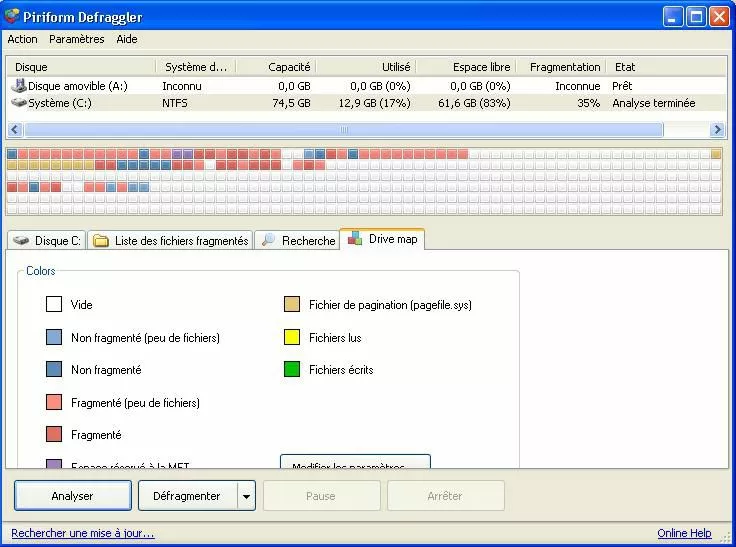The height and width of the screenshot is (547, 736).
Task: Click the Prêt status cell
Action: click(x=622, y=86)
